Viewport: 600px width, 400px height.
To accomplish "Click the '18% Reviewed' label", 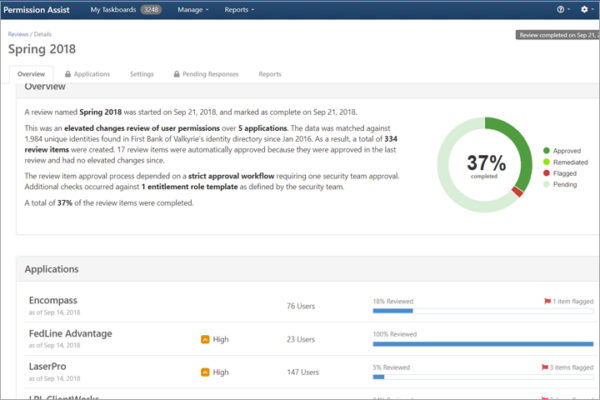I will (x=393, y=301).
